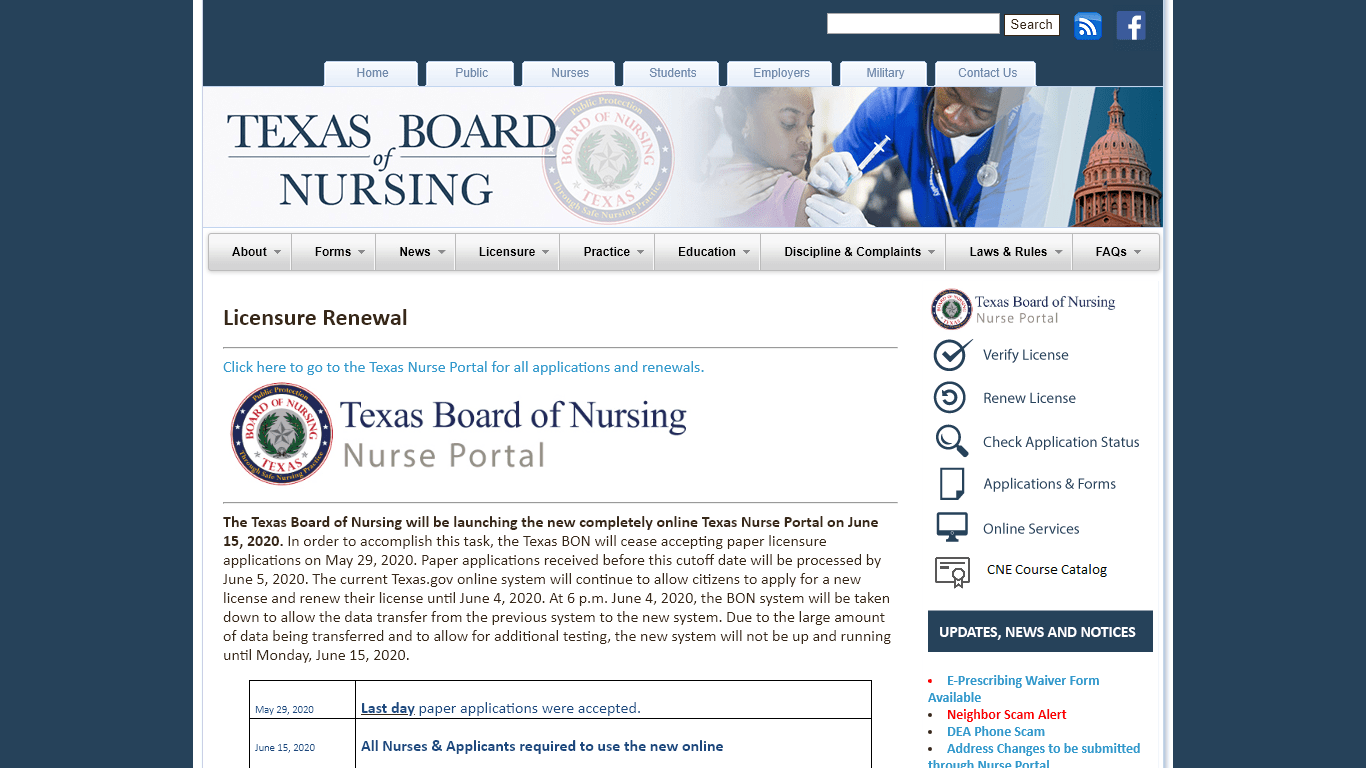Go to the Home tab
The image size is (1366, 768).
point(372,73)
